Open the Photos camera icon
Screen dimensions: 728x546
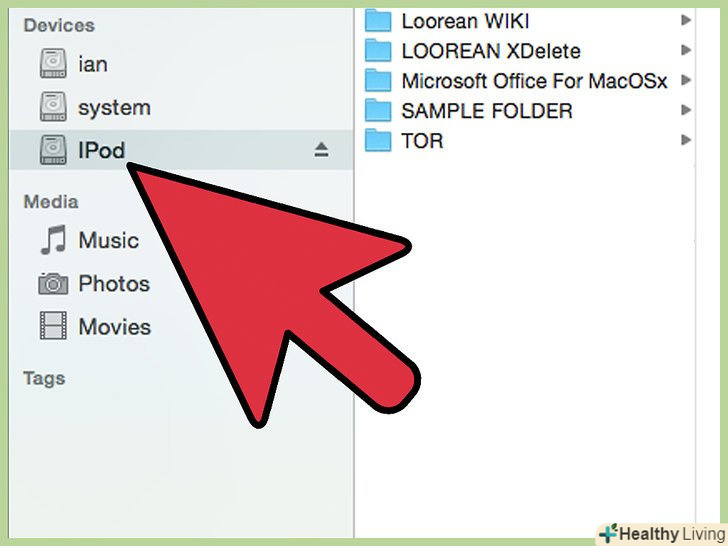tap(53, 283)
